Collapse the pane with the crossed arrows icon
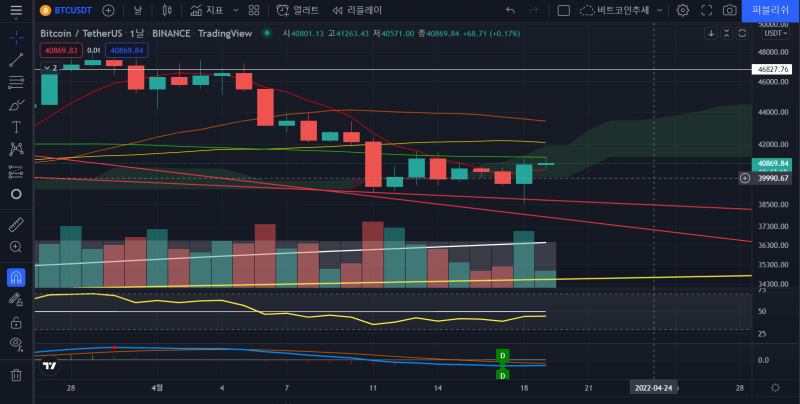Viewport: 800px width, 404px height. click(727, 33)
